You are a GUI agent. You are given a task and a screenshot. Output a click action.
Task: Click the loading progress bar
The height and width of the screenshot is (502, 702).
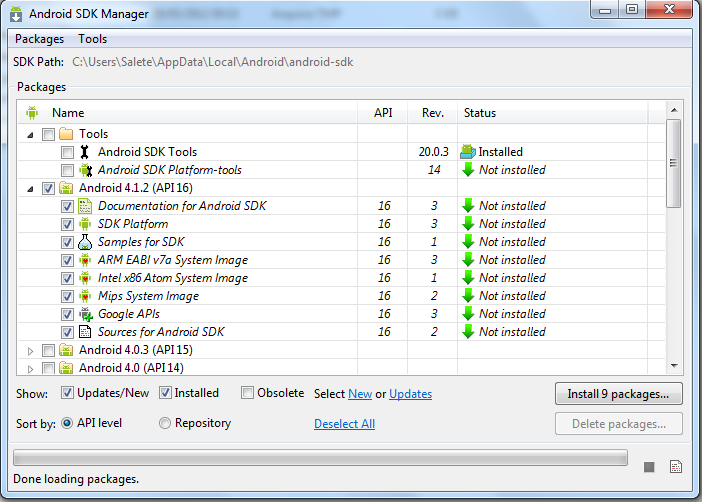[x=321, y=458]
